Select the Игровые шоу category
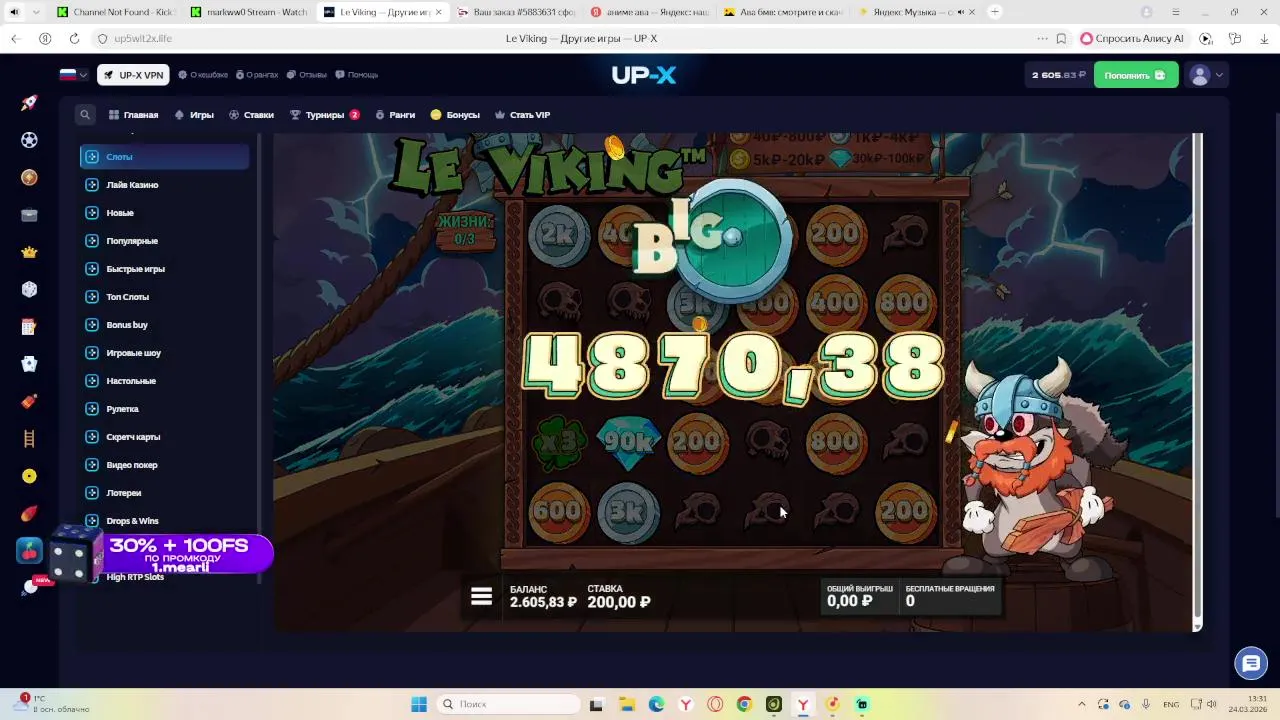Viewport: 1280px width, 720px height. tap(165, 353)
